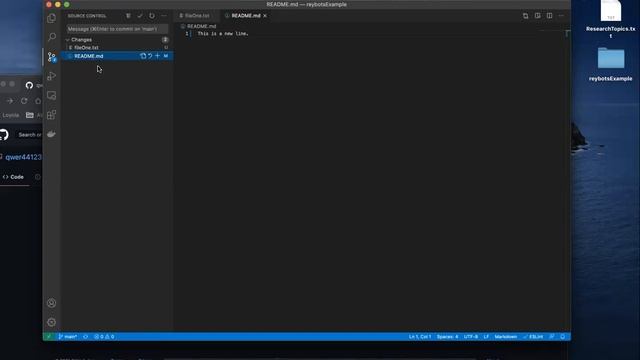Select fileOne.txt in Changes list
Screen dimensions: 640x360
(x=117, y=48)
